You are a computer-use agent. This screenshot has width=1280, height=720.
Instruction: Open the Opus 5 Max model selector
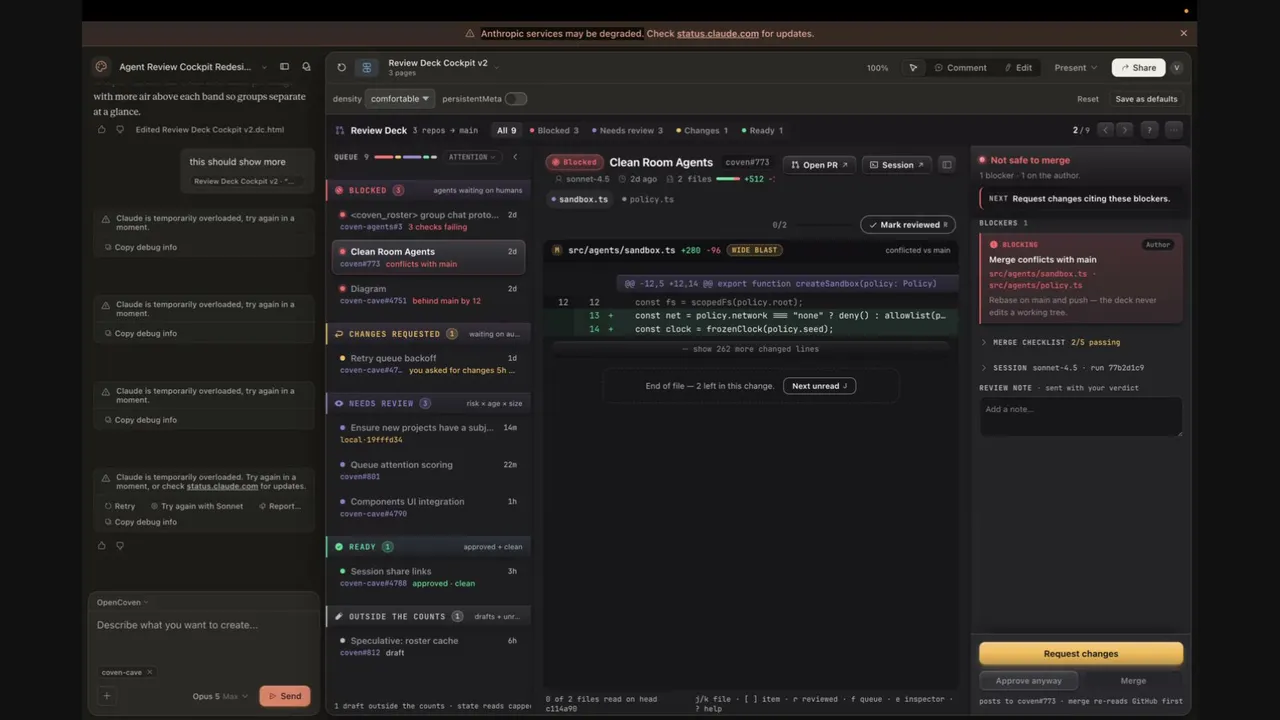click(220, 696)
